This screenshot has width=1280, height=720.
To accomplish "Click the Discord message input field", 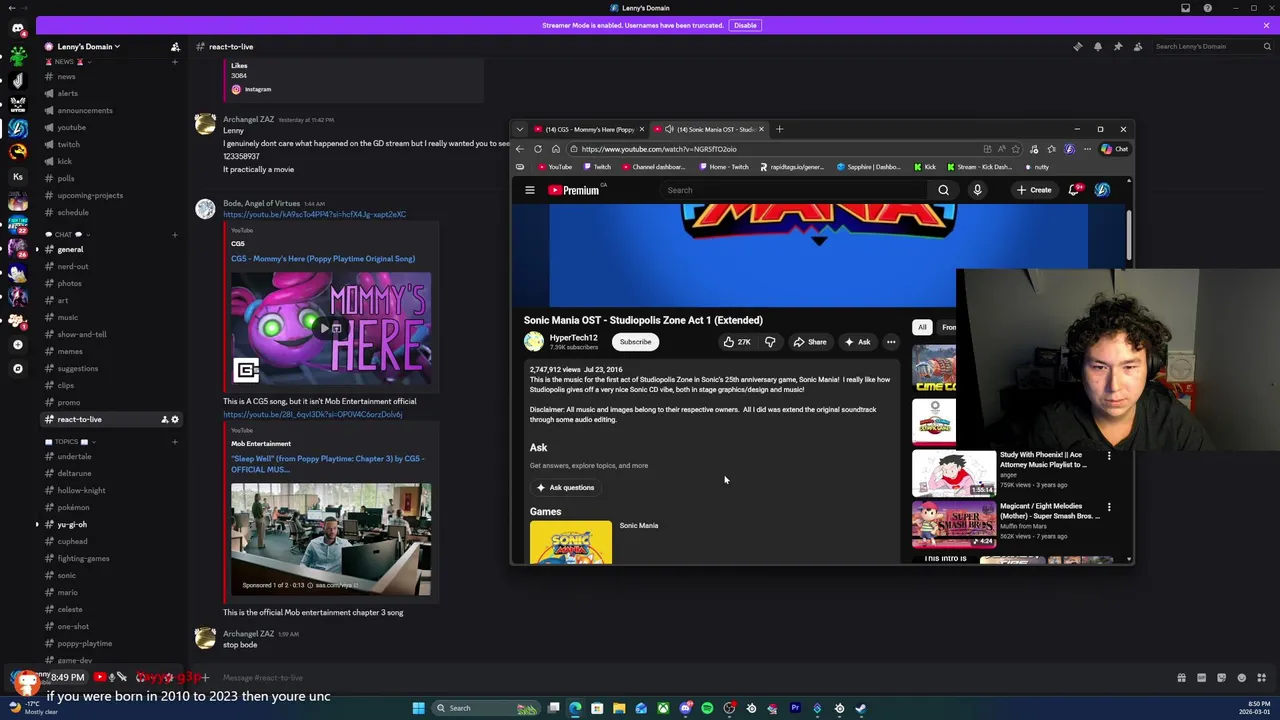I will click(x=690, y=678).
